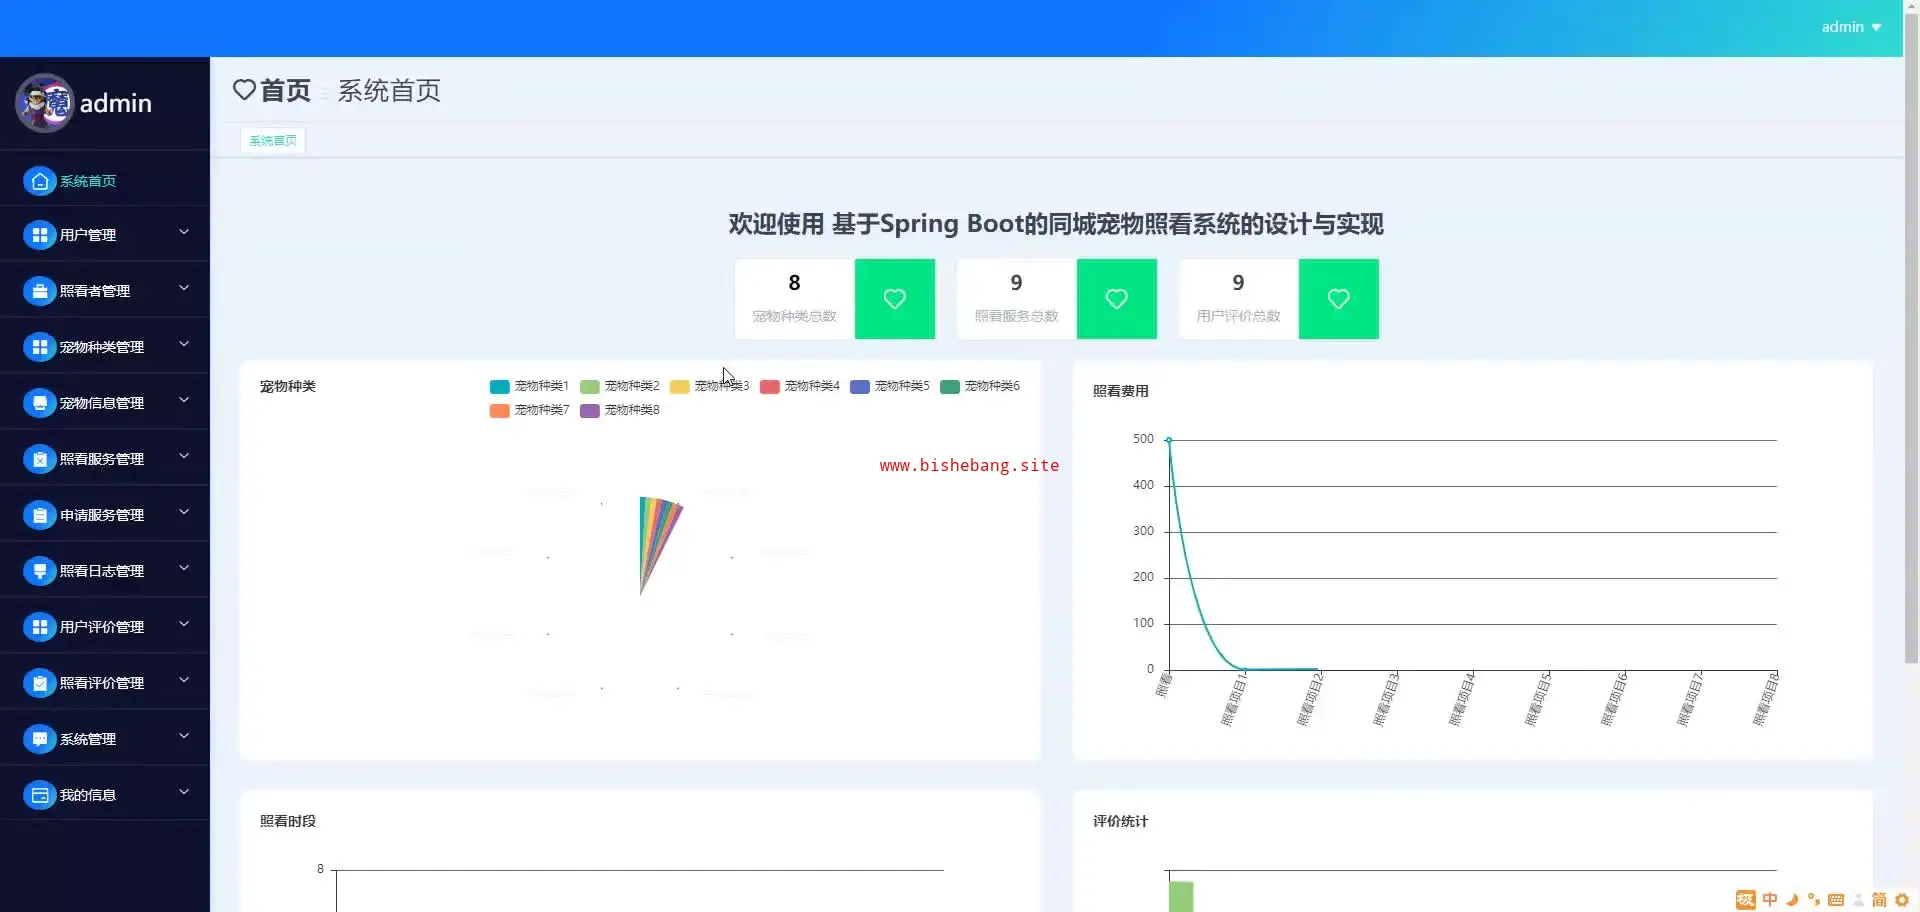Click the clipboard icon beside 申请服务管理
1920x912 pixels.
pyautogui.click(x=39, y=515)
